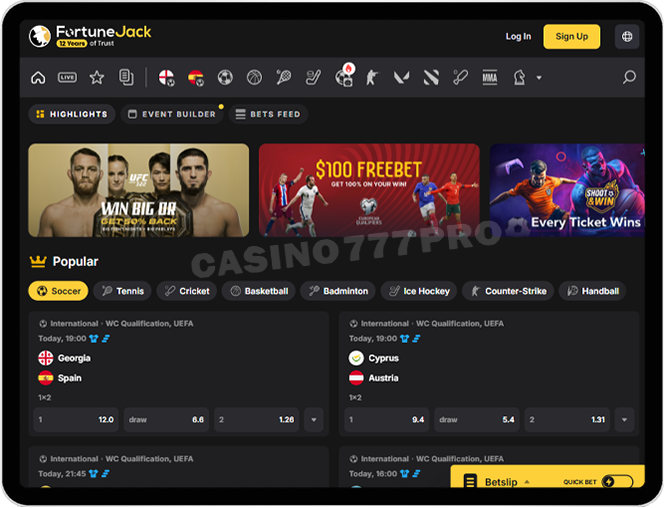Click the Cyprus team name
Image resolution: width=664 pixels, height=508 pixels.
384,358
